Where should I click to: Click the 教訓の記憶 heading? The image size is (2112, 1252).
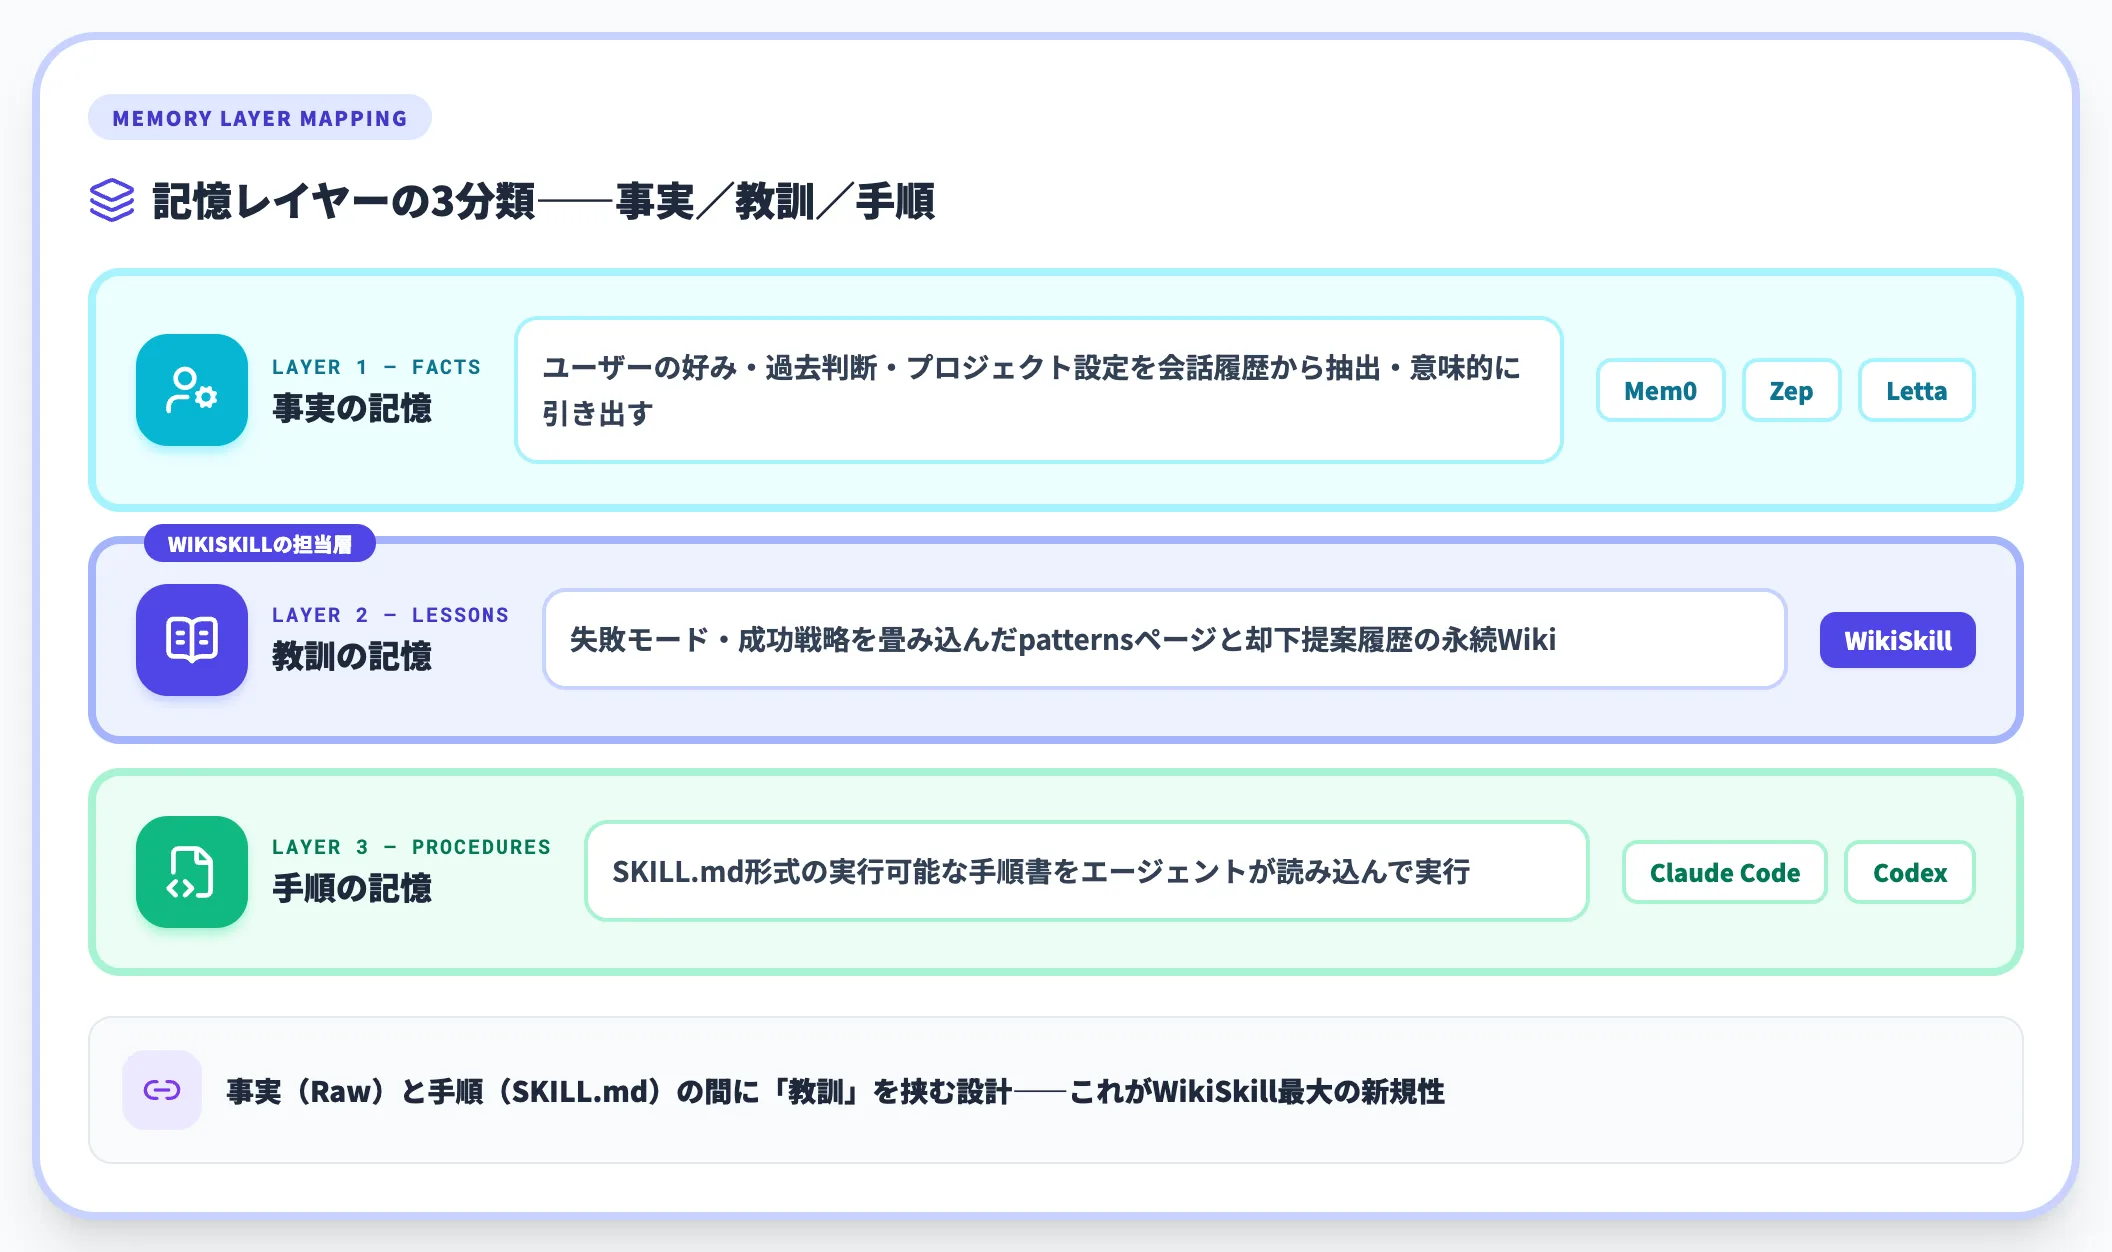352,656
